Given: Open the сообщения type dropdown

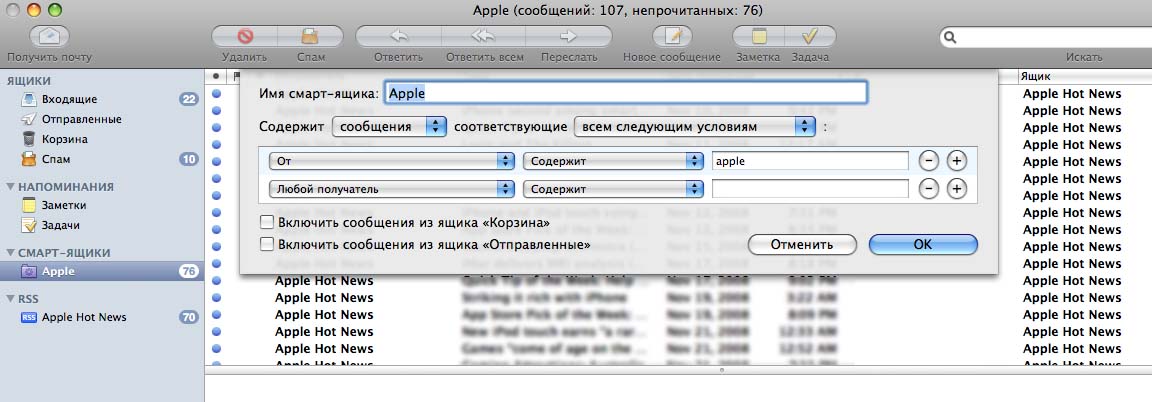Looking at the screenshot, I should tap(389, 126).
